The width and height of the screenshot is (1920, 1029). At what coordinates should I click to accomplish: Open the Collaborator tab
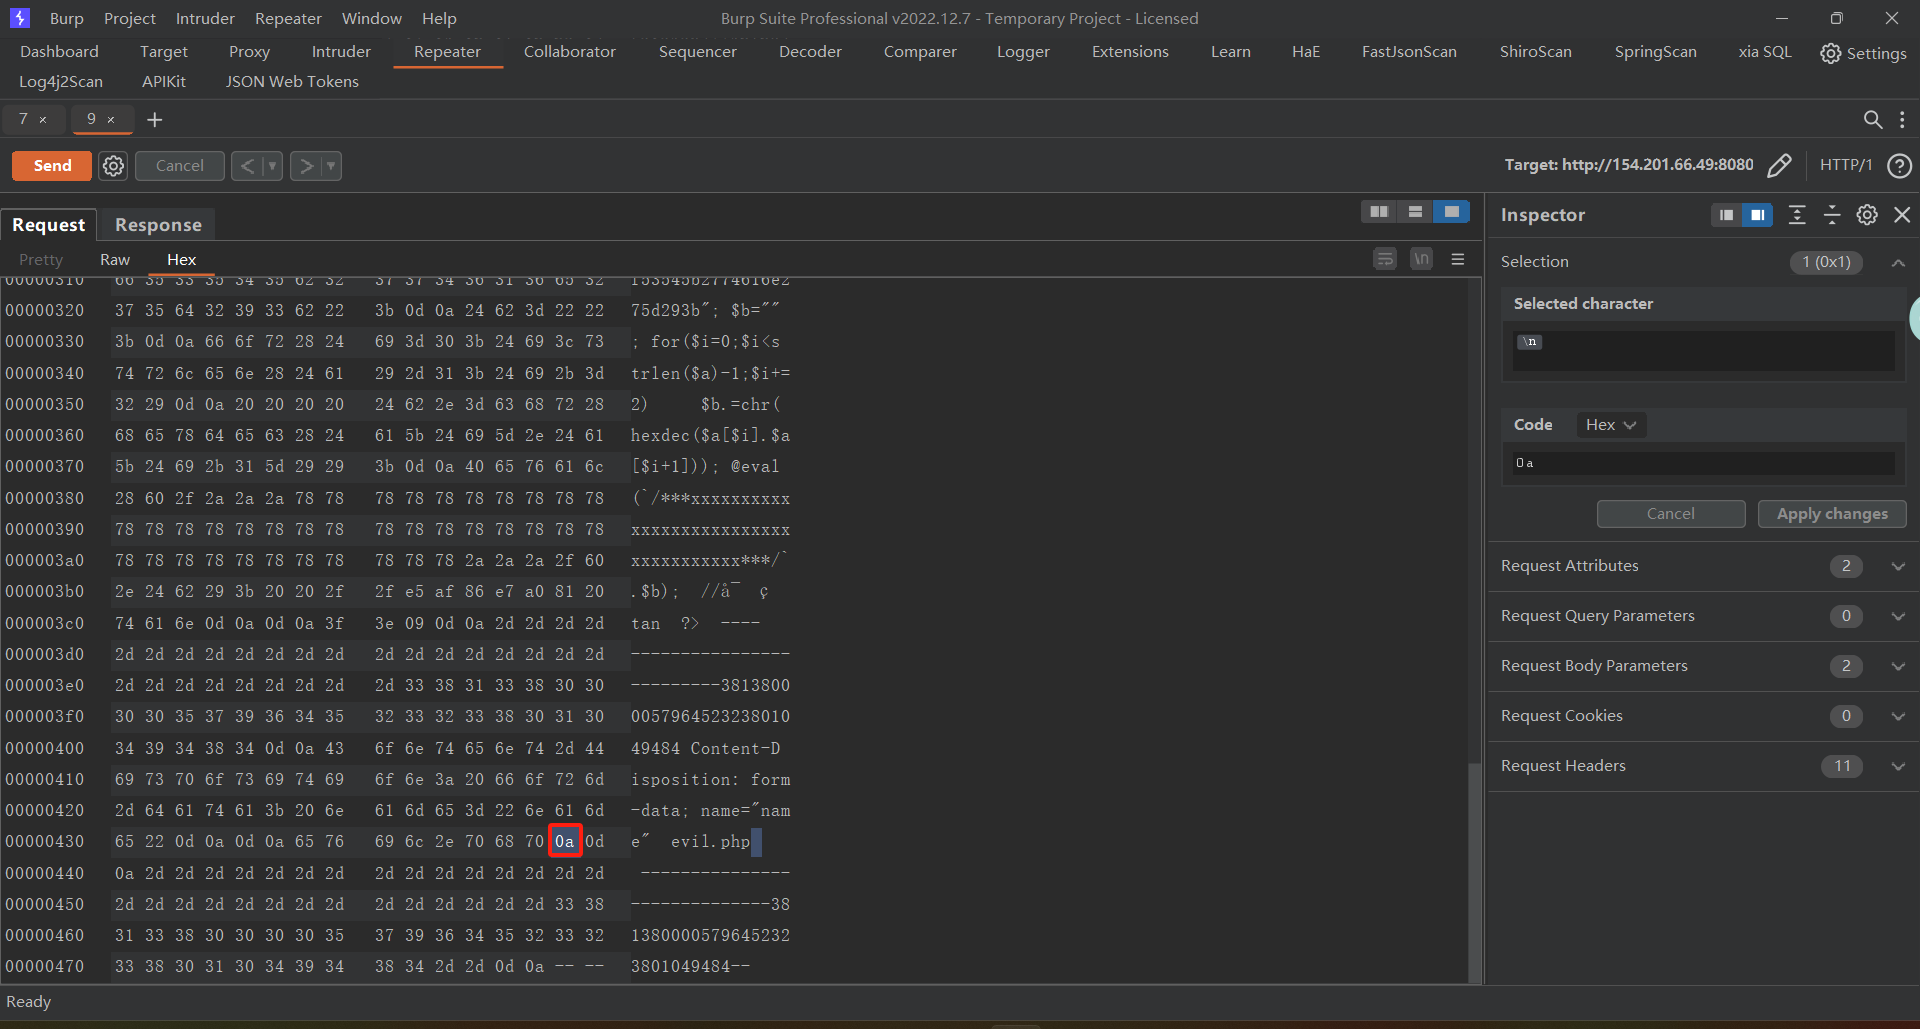pyautogui.click(x=570, y=52)
